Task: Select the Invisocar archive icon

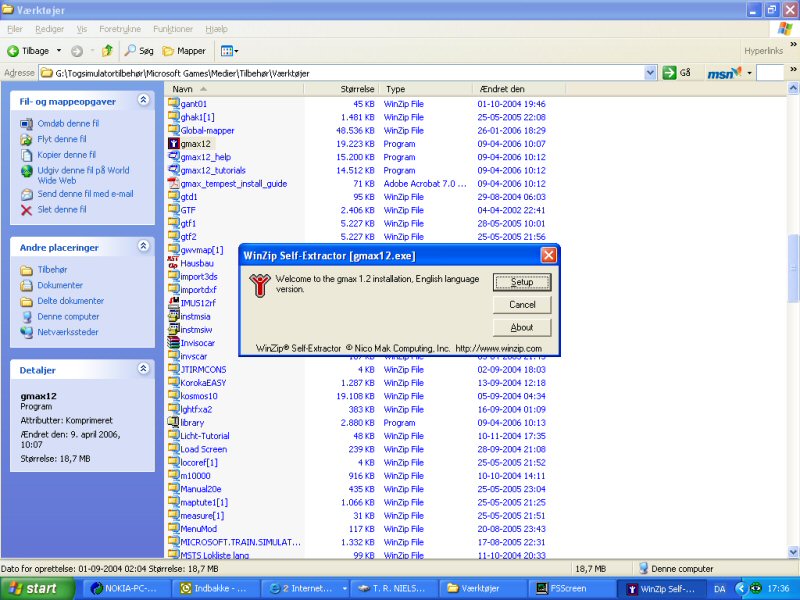Action: [173, 343]
